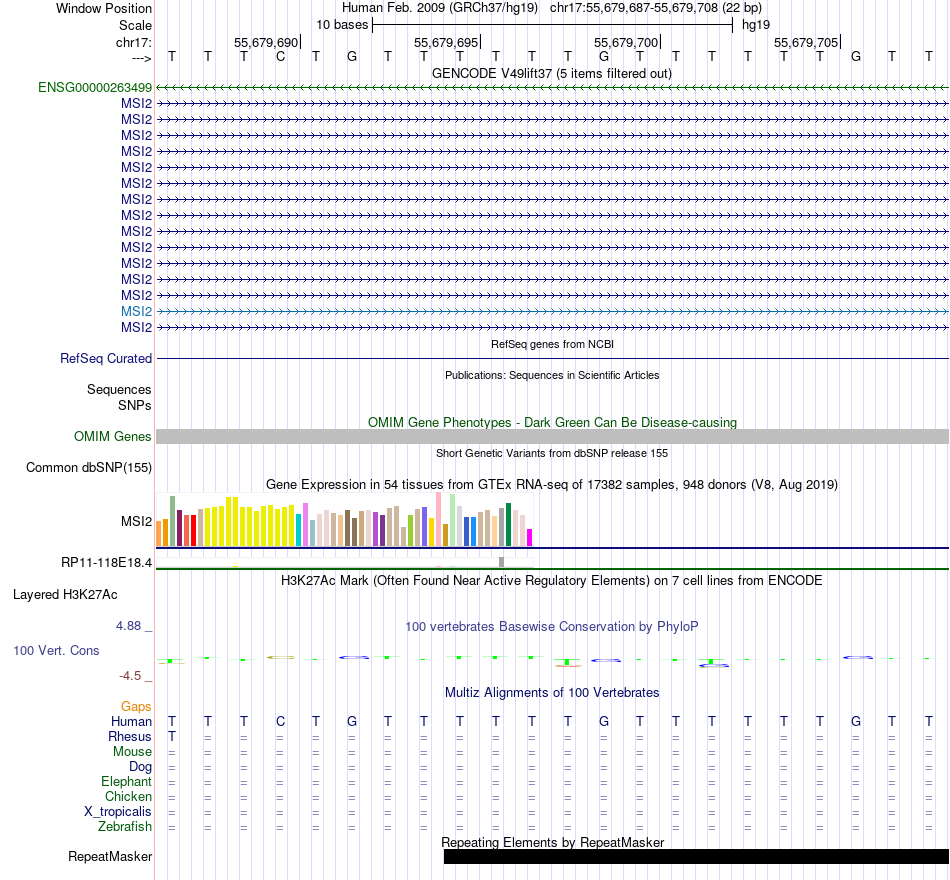Click the RepeatMasker track label
Screen dimensions: 950x880
coord(110,856)
